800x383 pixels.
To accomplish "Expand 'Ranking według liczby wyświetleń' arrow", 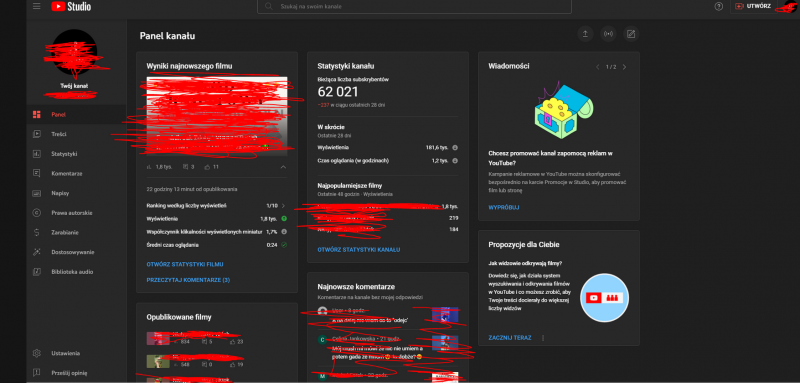I will (283, 206).
